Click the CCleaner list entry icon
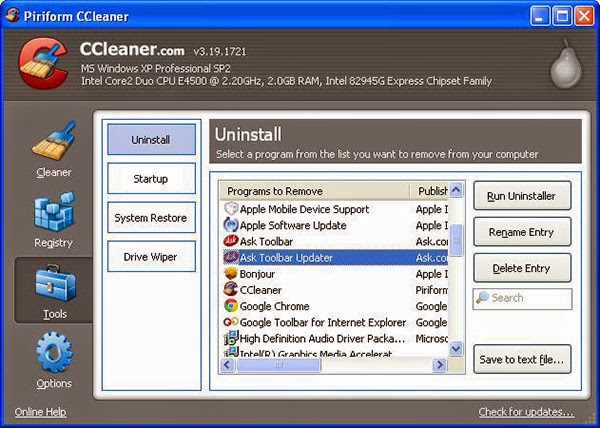Screen dimensions: 600x428 (231, 290)
